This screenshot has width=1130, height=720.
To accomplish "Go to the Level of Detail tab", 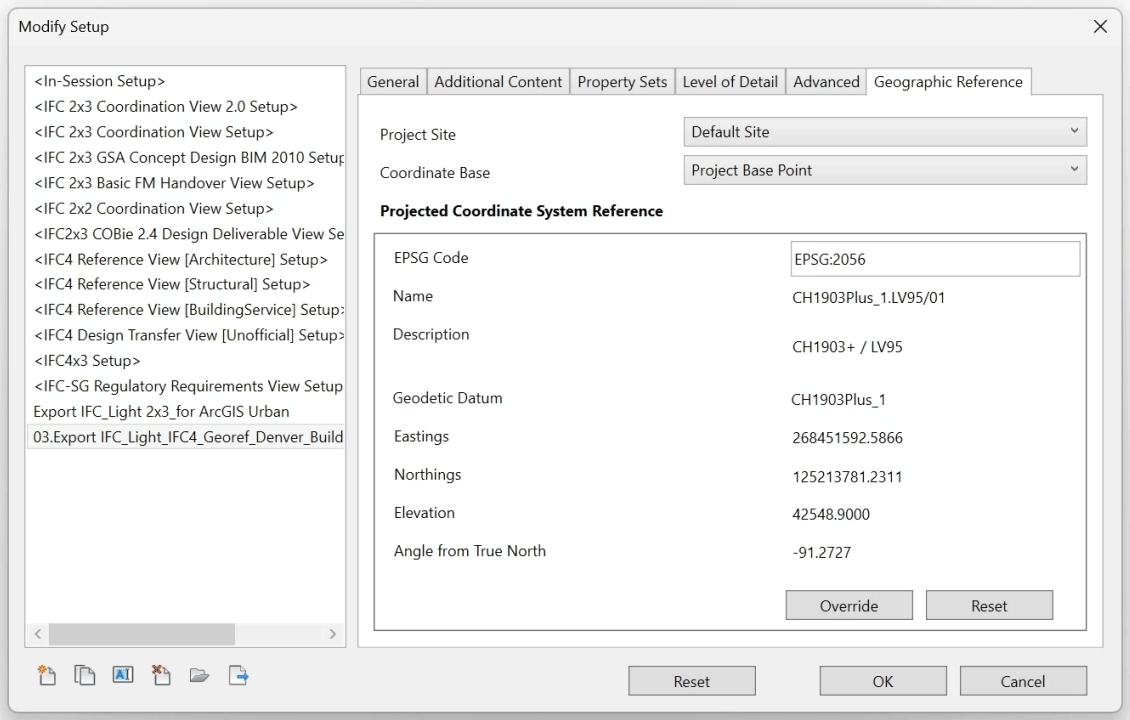I will coord(730,82).
